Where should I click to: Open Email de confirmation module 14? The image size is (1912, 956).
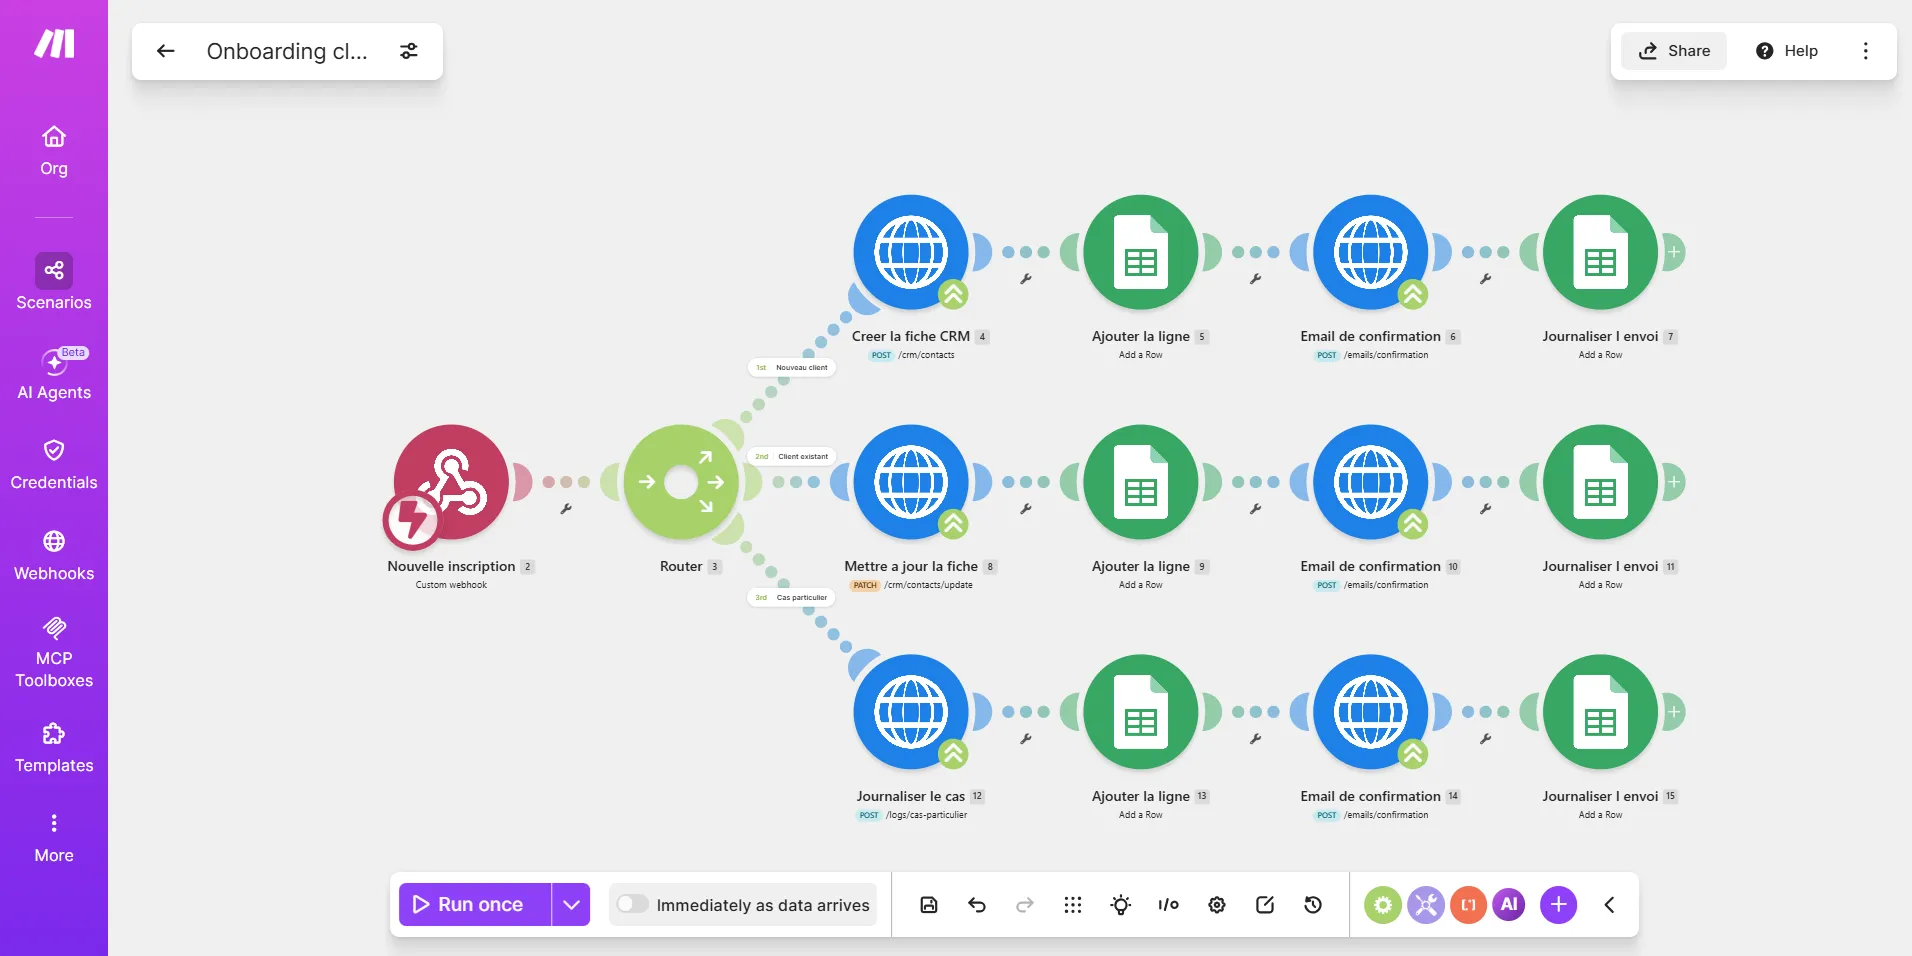(x=1371, y=712)
